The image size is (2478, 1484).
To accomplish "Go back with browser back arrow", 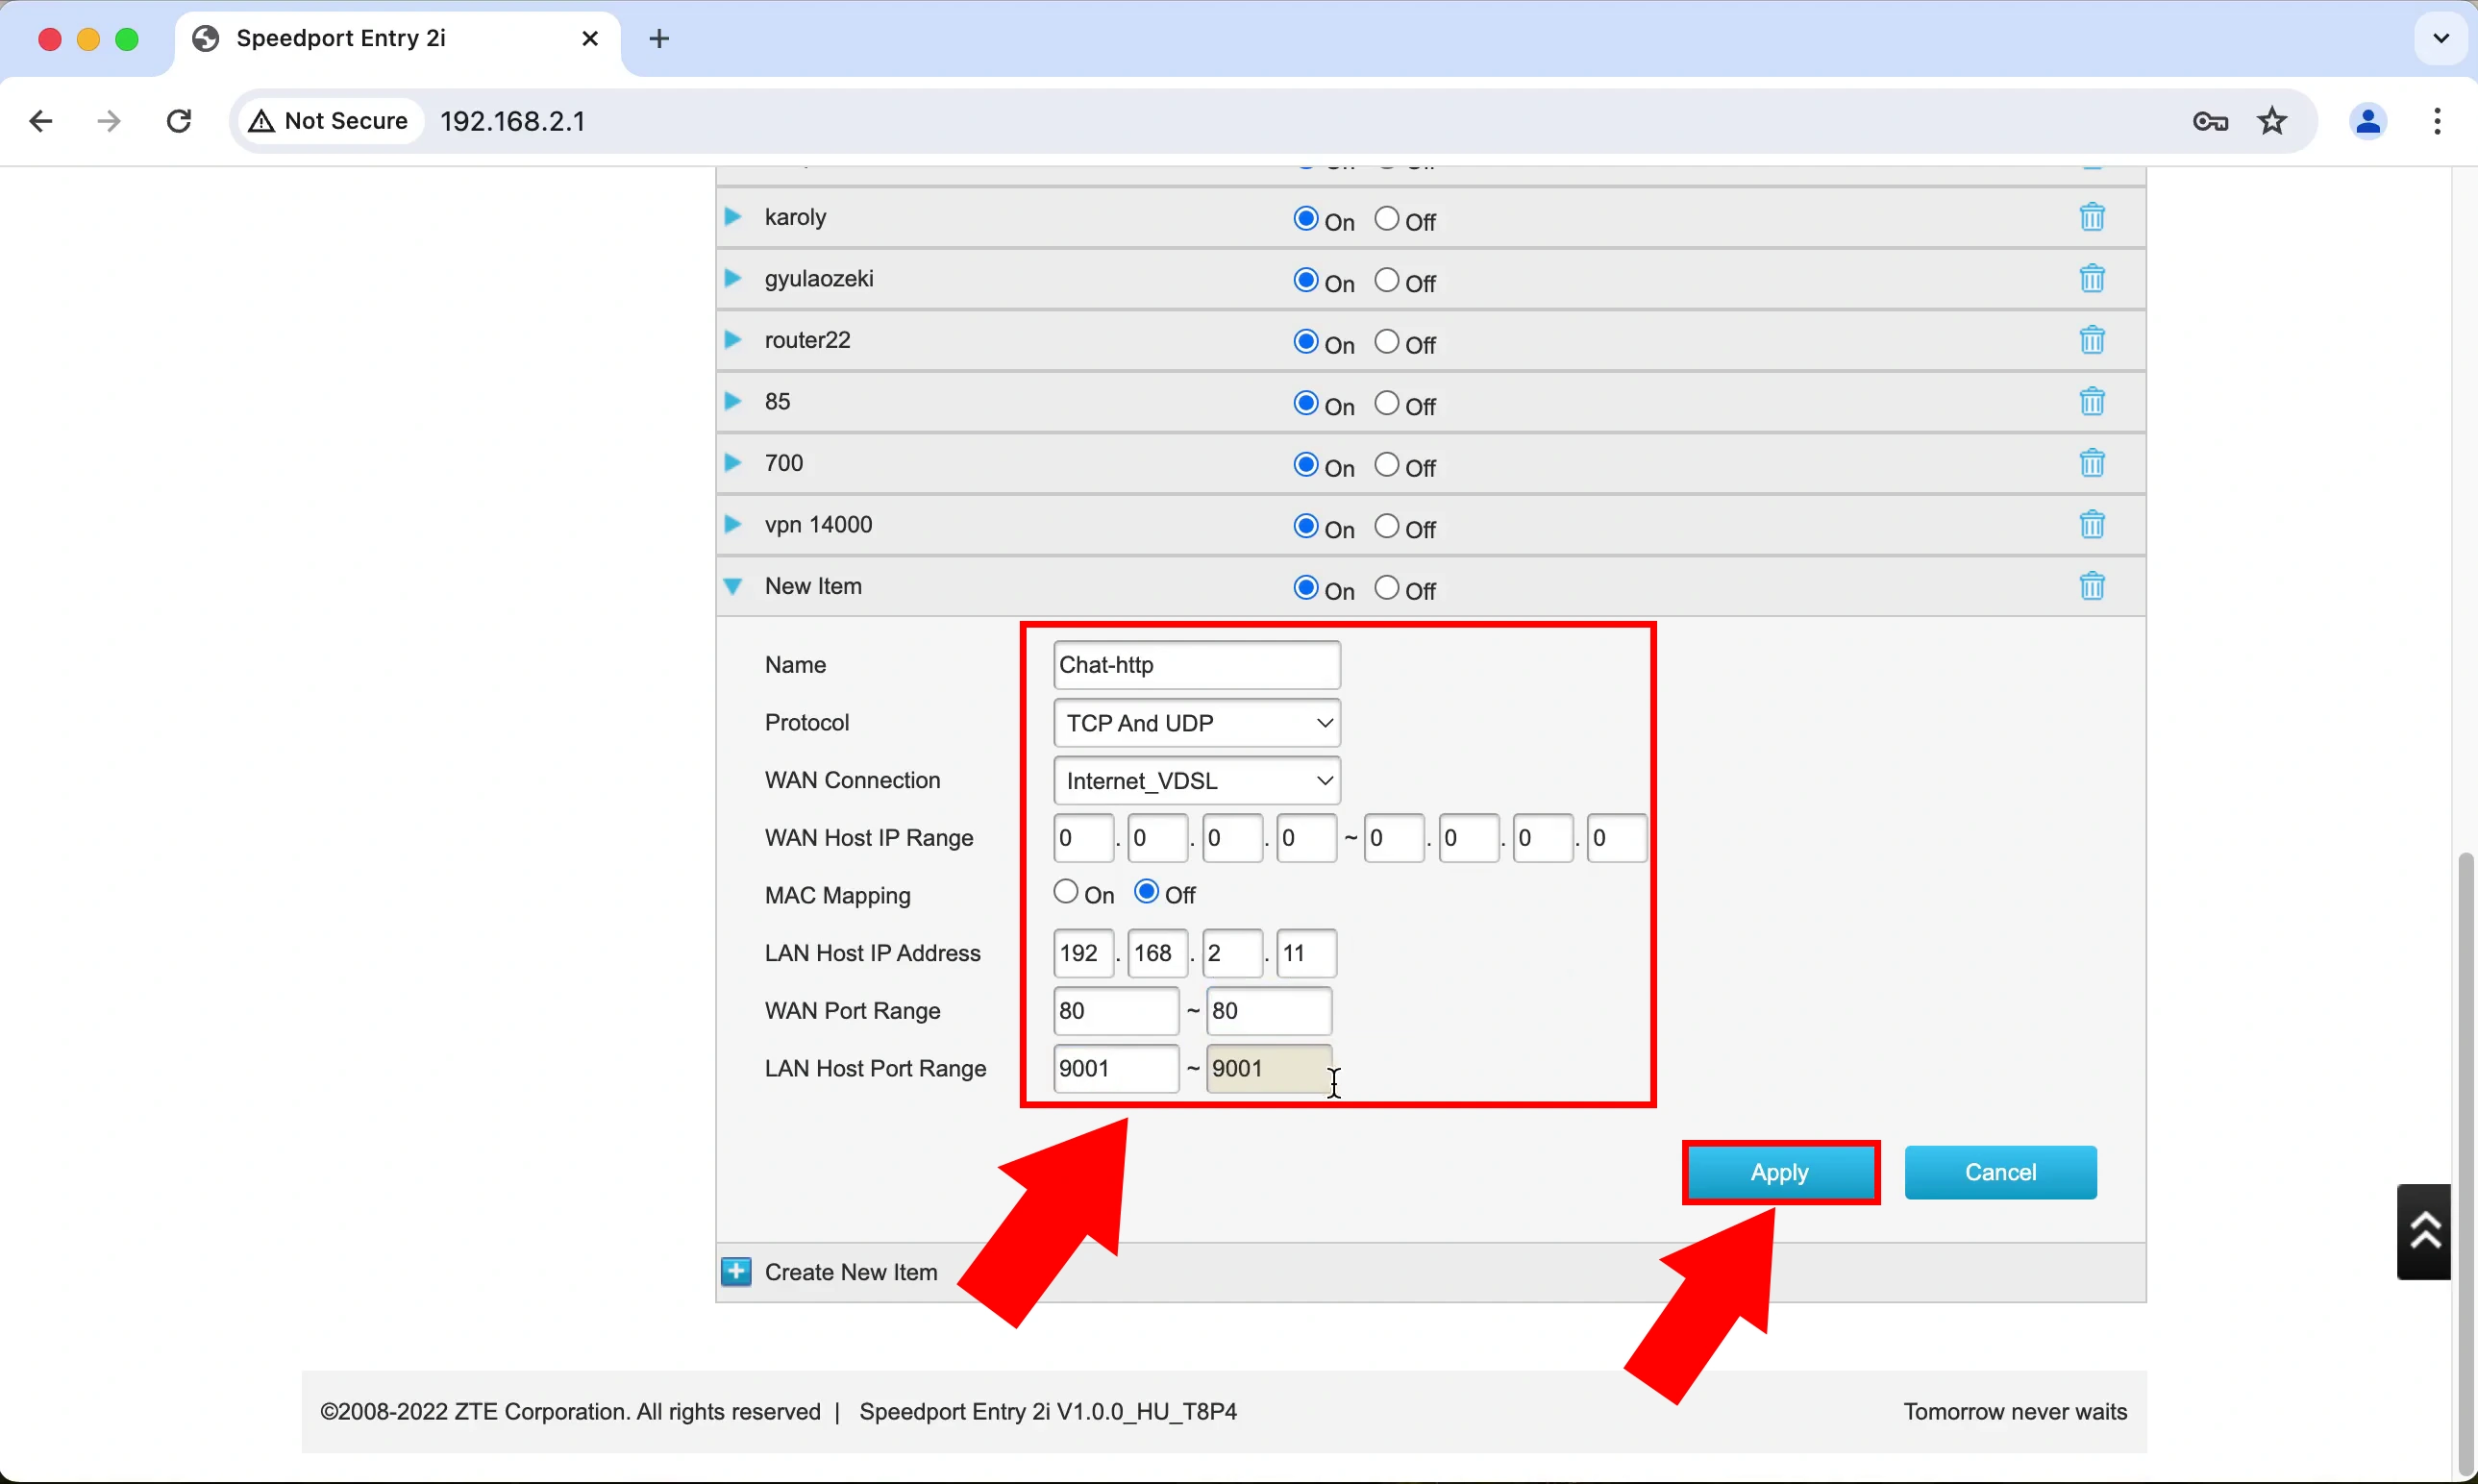I will (40, 121).
